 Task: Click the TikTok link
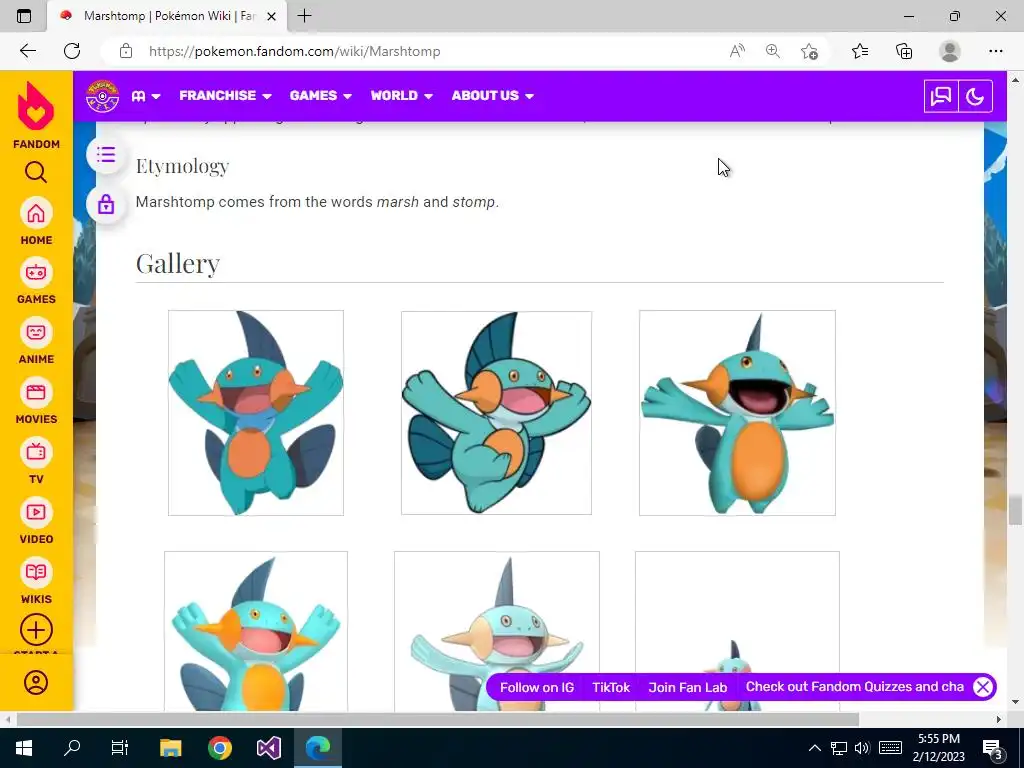pyautogui.click(x=611, y=687)
